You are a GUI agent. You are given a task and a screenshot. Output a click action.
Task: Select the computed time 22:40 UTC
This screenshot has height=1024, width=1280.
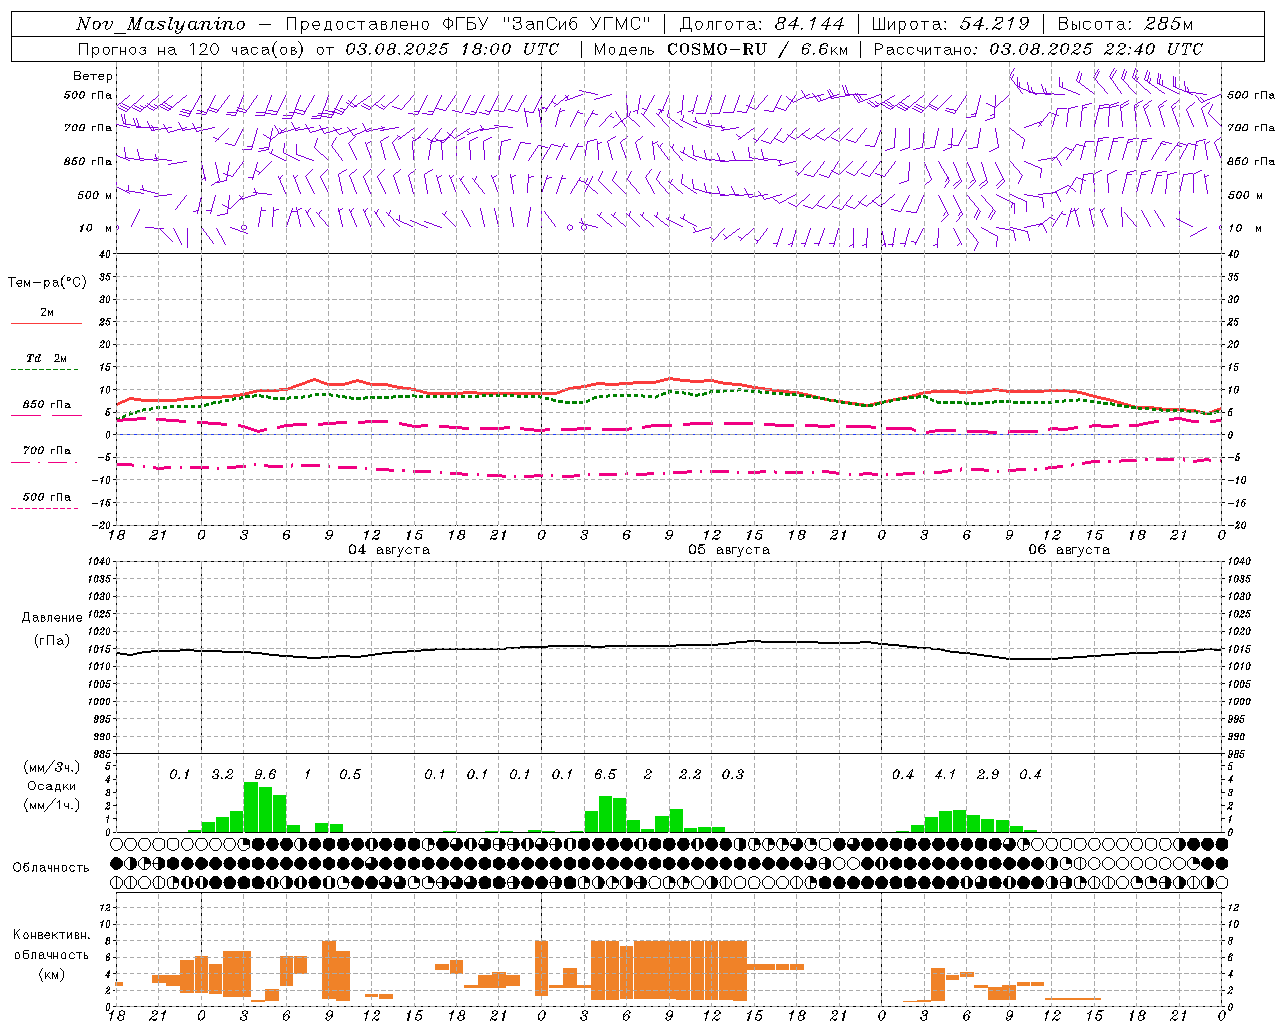[1153, 49]
